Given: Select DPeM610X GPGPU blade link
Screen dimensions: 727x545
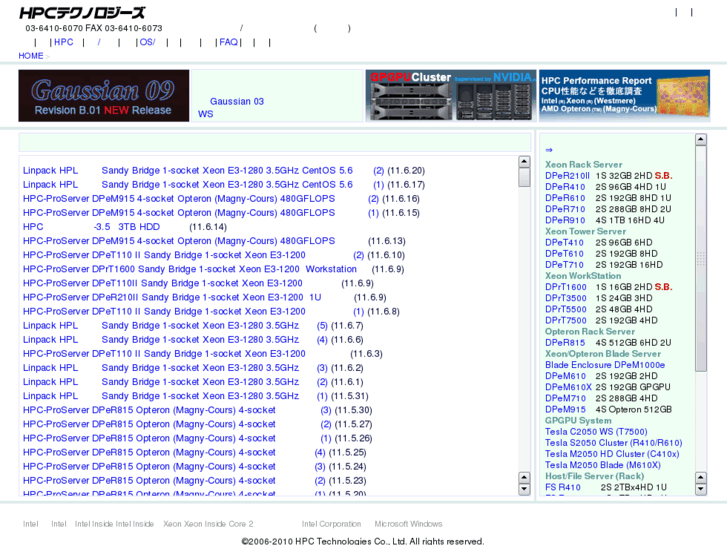Looking at the screenshot, I should pos(568,387).
